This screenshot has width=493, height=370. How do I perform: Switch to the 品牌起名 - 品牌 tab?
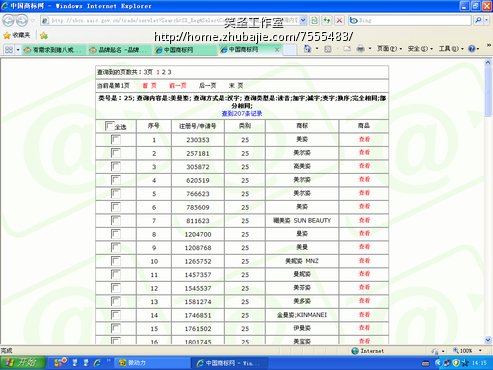[x=119, y=50]
